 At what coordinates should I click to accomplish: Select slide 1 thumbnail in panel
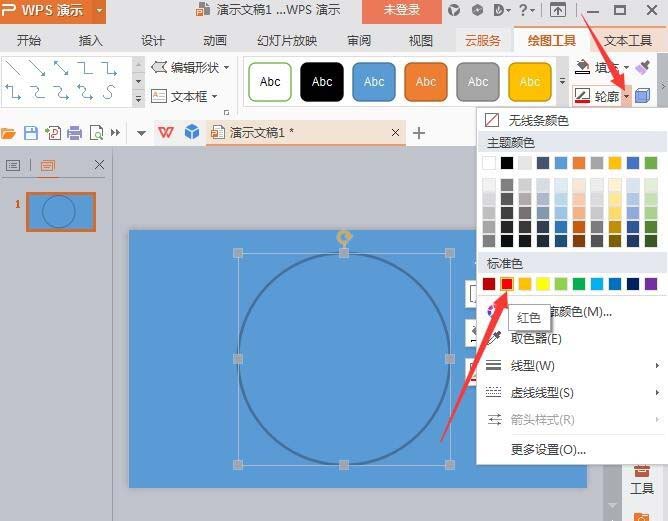click(x=61, y=212)
